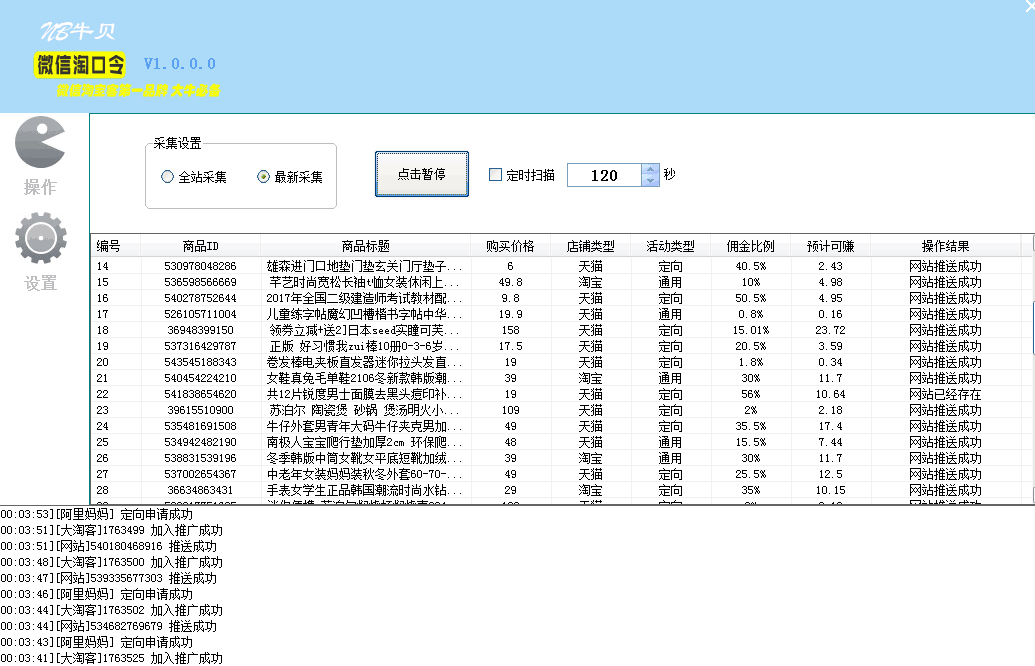Click log entry [大淘客]1763502 加入推广成功

pos(112,610)
